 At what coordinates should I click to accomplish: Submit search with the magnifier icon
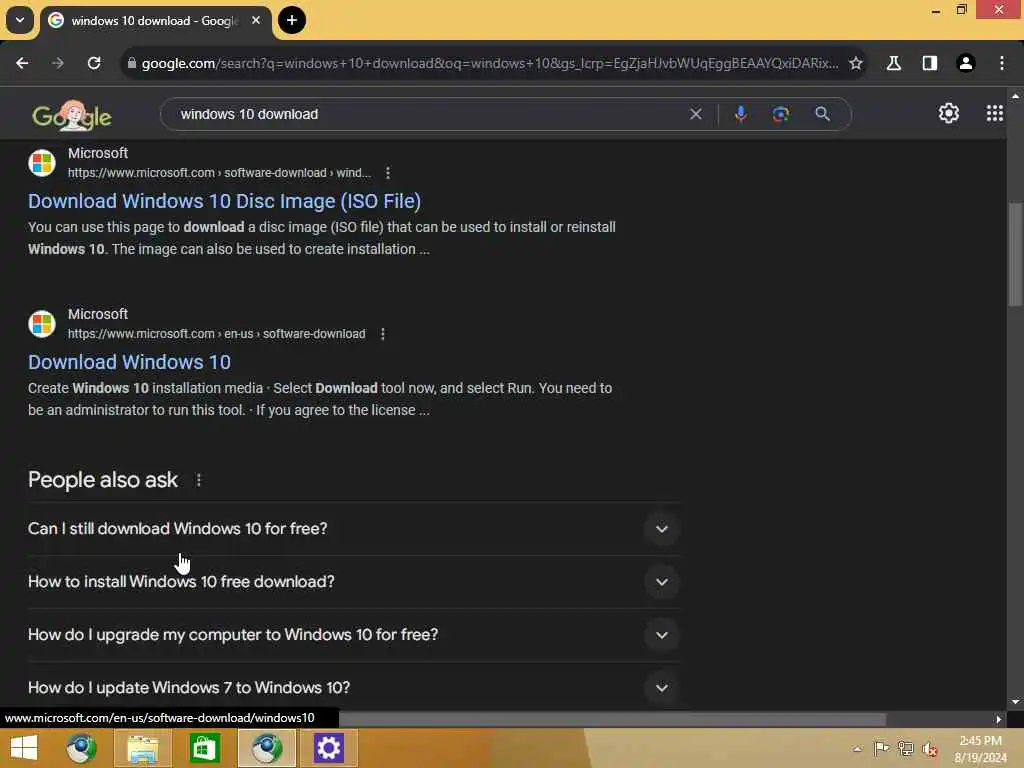click(x=822, y=114)
